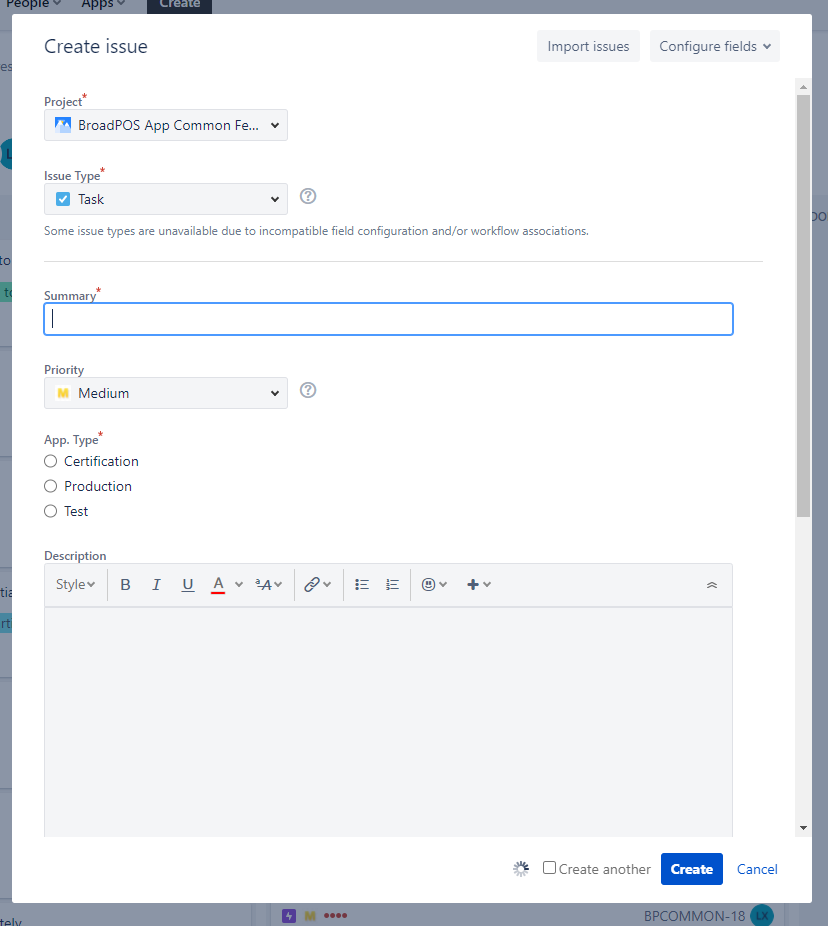The image size is (828, 926).
Task: Select the Production app type
Action: click(51, 486)
